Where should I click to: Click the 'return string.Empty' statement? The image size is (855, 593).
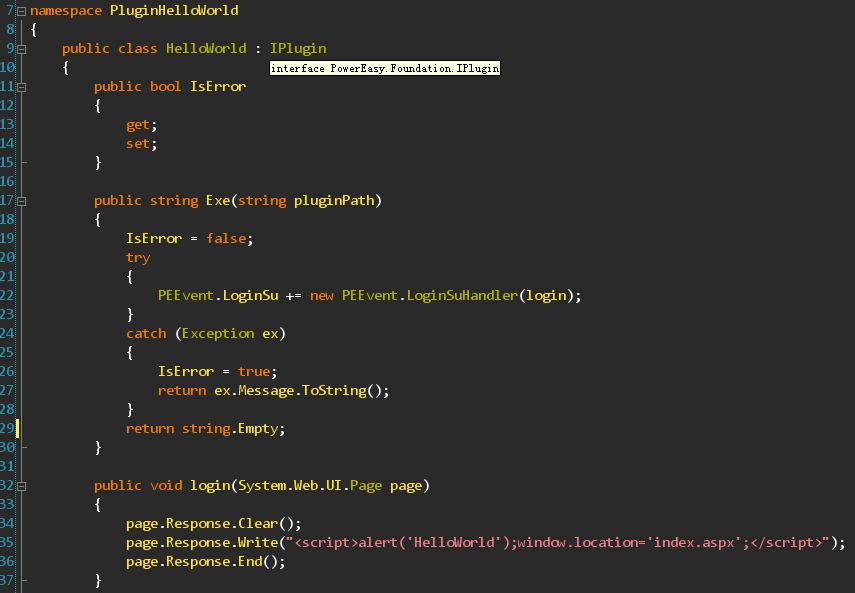pyautogui.click(x=205, y=428)
